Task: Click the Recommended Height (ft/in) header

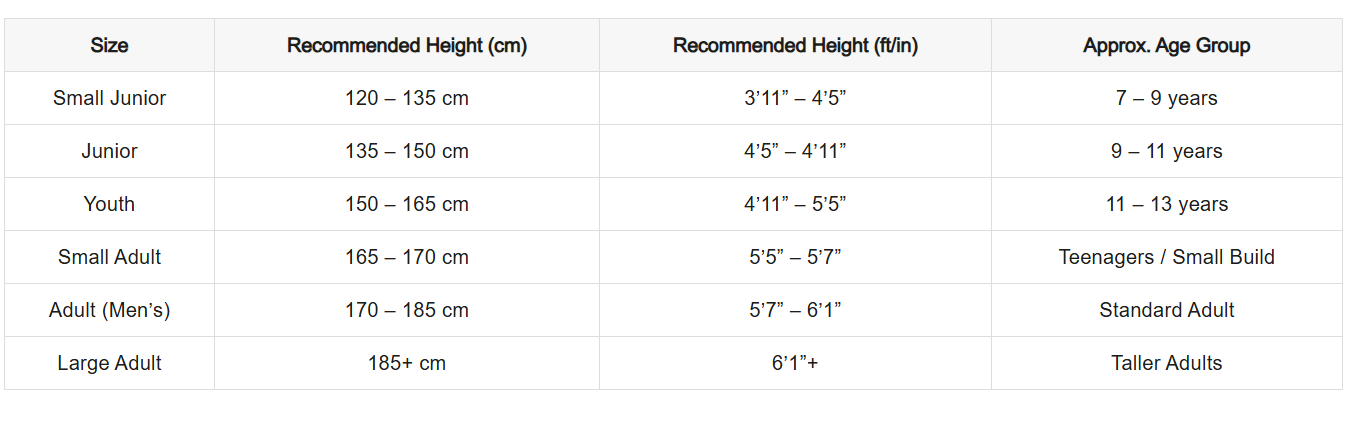Action: click(x=795, y=45)
